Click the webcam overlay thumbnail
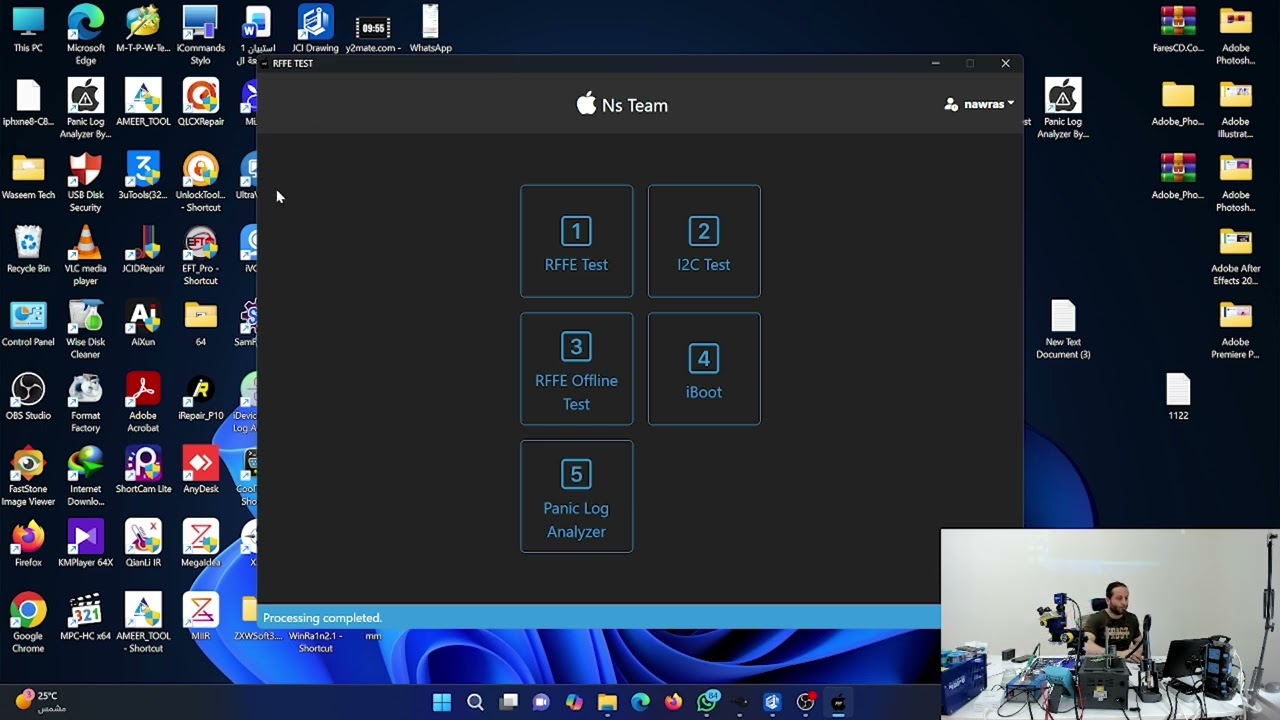This screenshot has width=1280, height=720. 1110,624
